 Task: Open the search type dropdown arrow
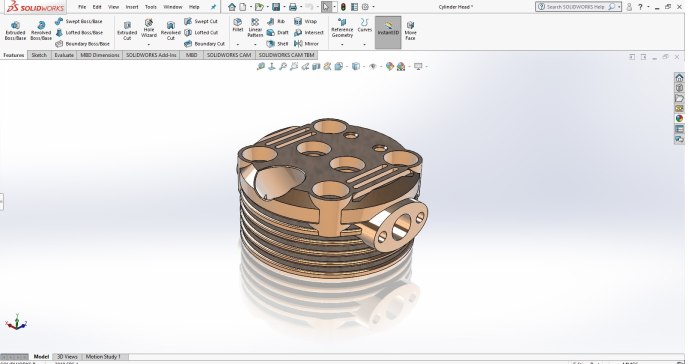coord(619,7)
